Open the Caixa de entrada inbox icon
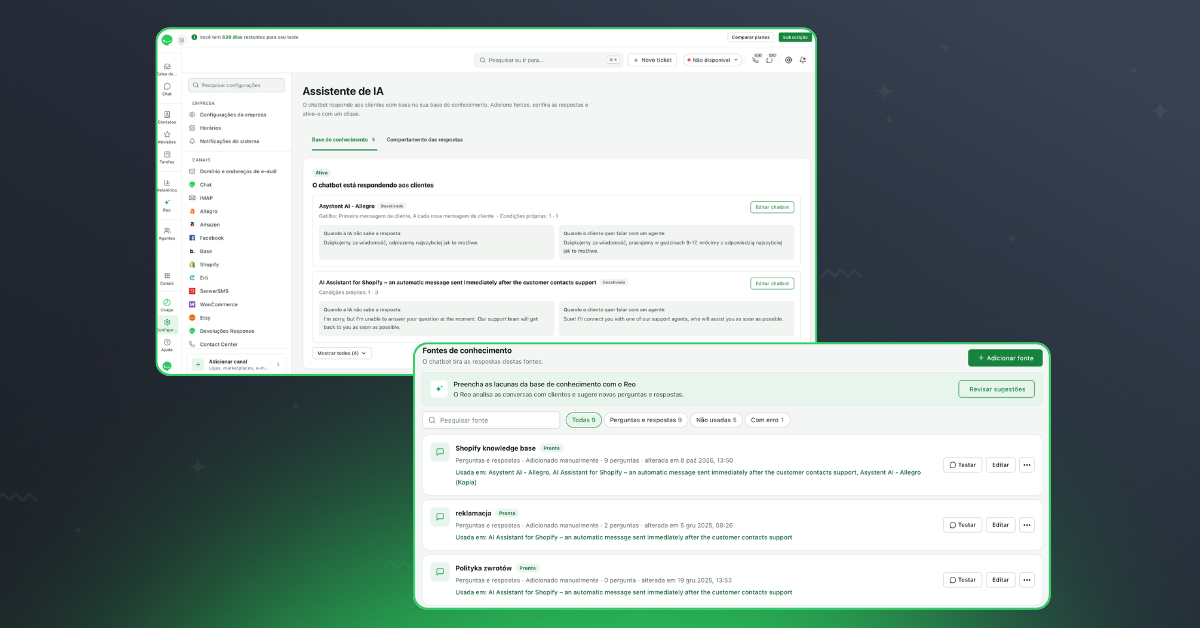The width and height of the screenshot is (1200, 628). [167, 67]
